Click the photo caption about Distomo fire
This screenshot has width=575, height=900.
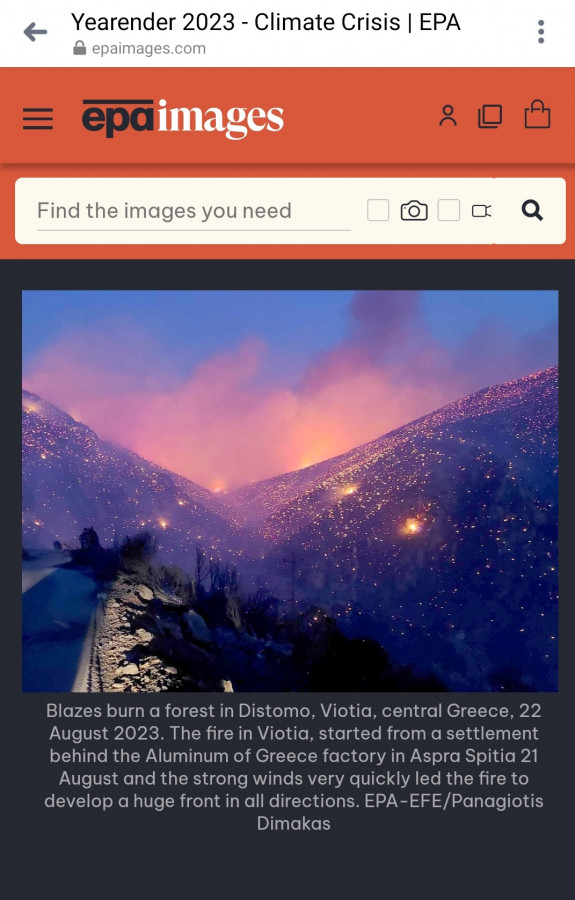[x=293, y=767]
